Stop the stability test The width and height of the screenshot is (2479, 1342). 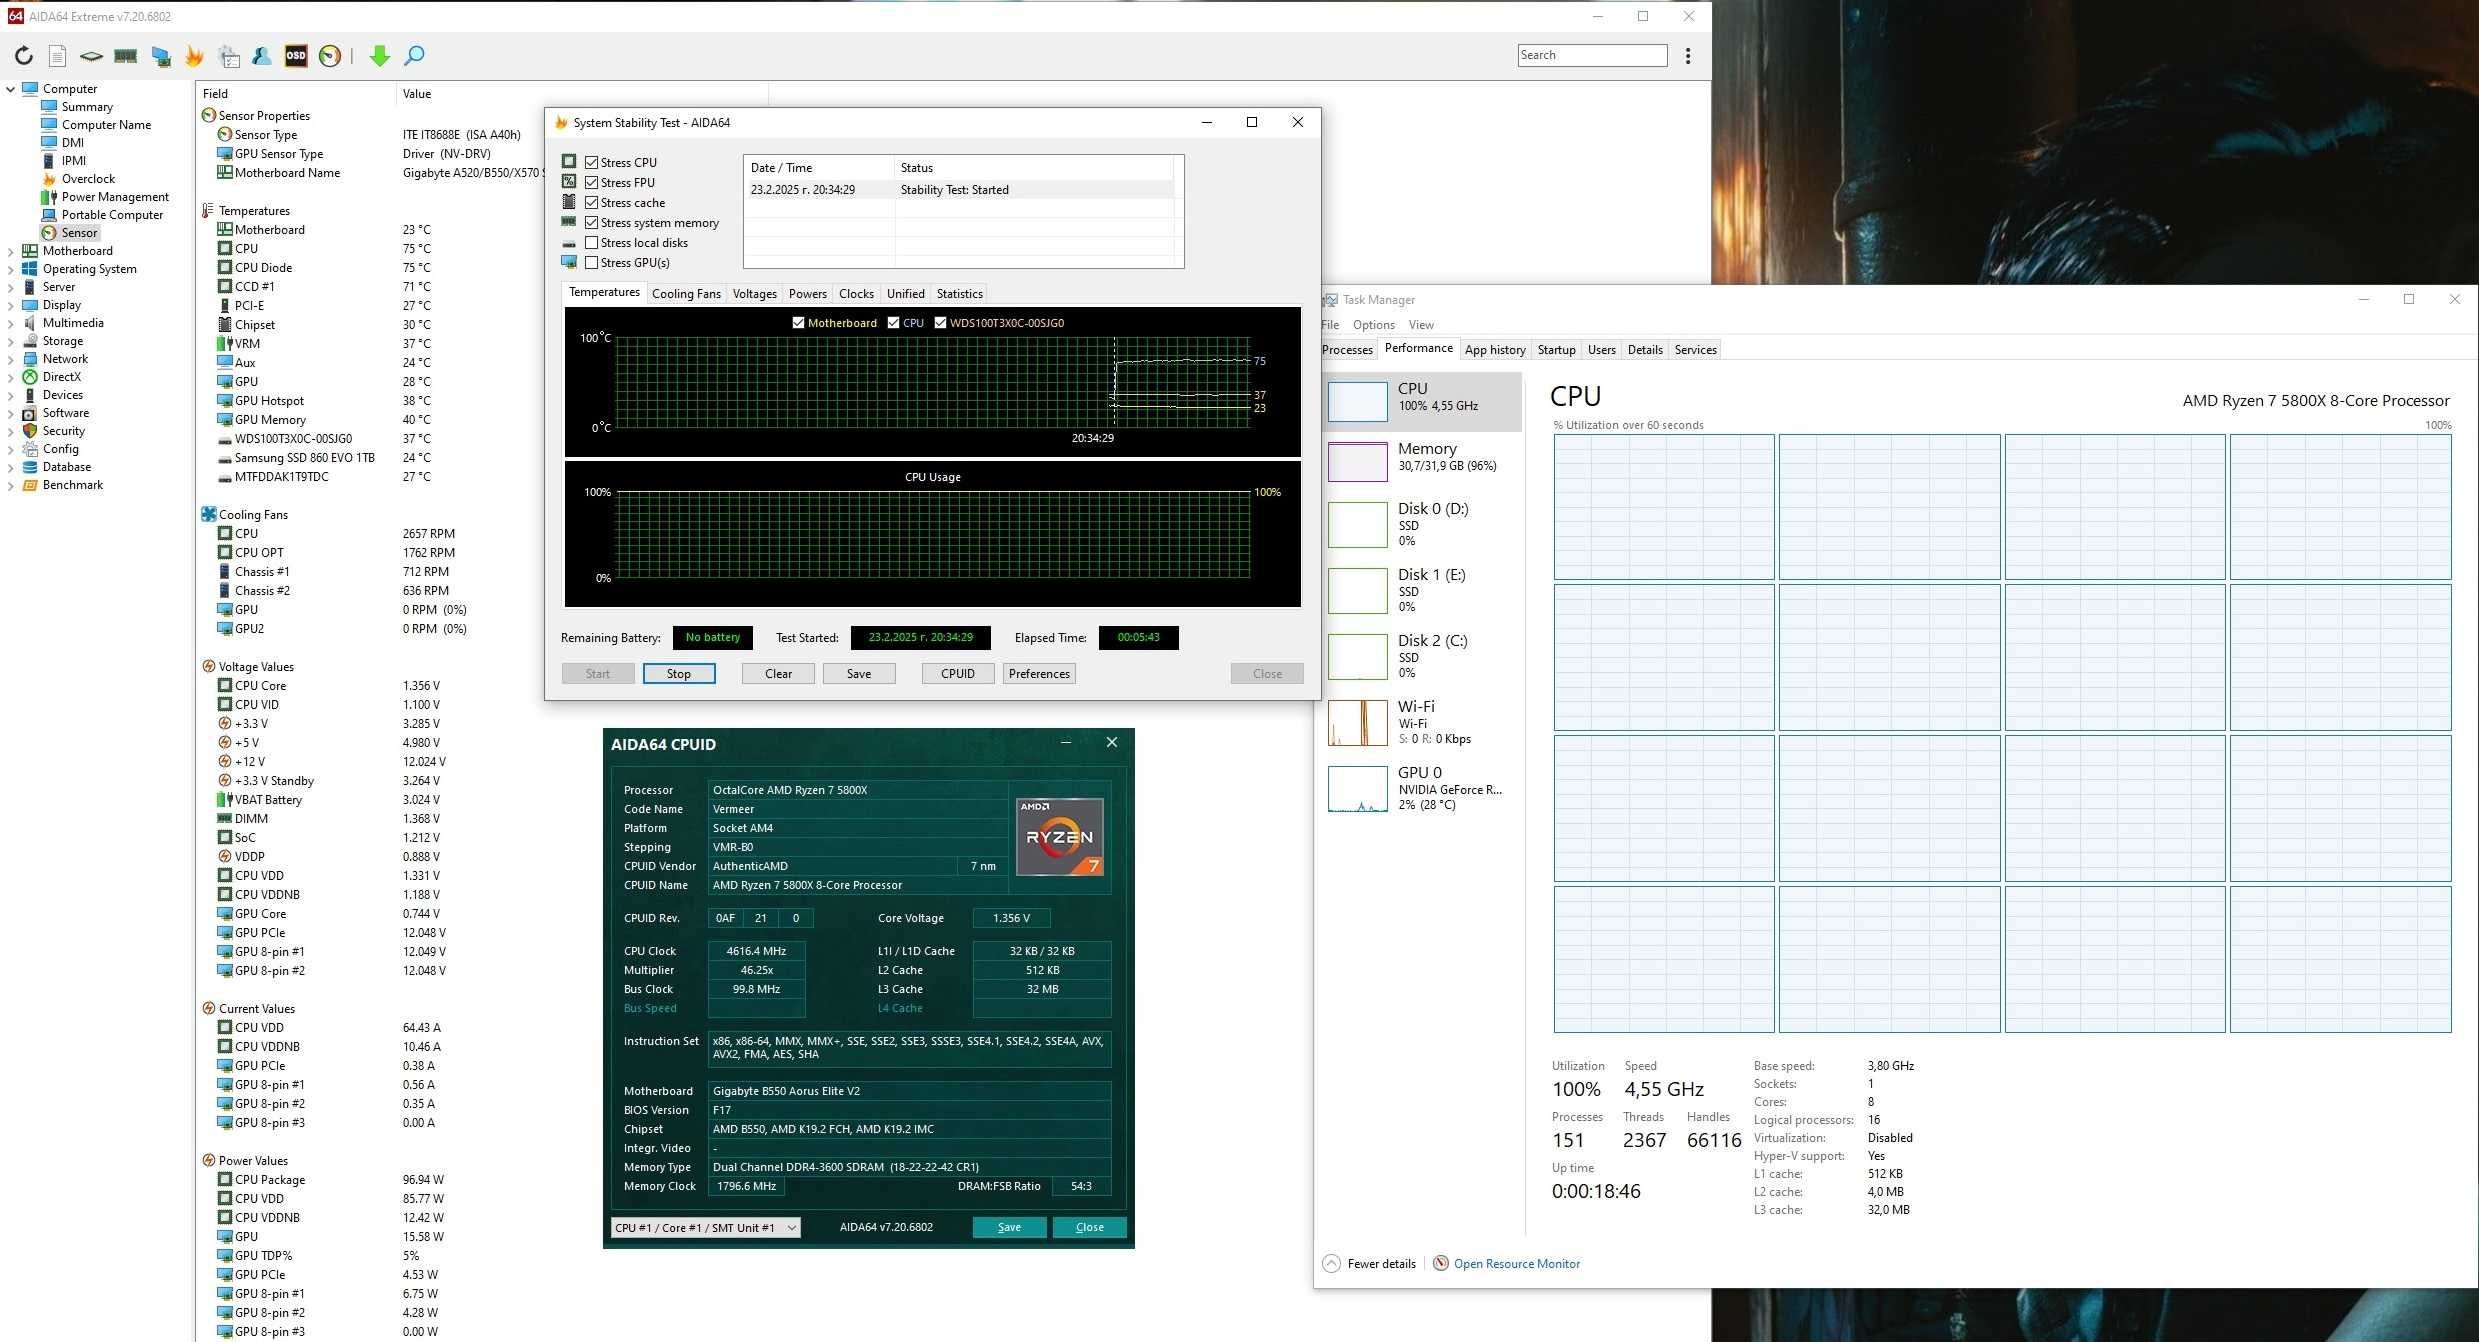click(x=679, y=674)
